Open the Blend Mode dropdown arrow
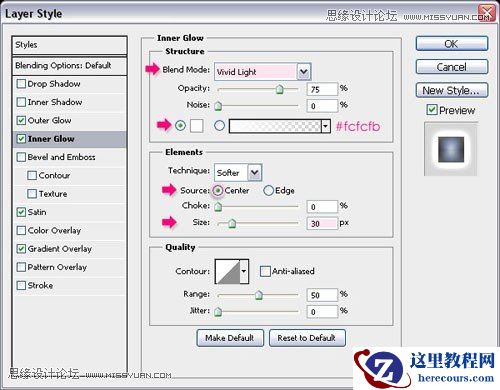Screen dimensions: 500x390 (304, 72)
